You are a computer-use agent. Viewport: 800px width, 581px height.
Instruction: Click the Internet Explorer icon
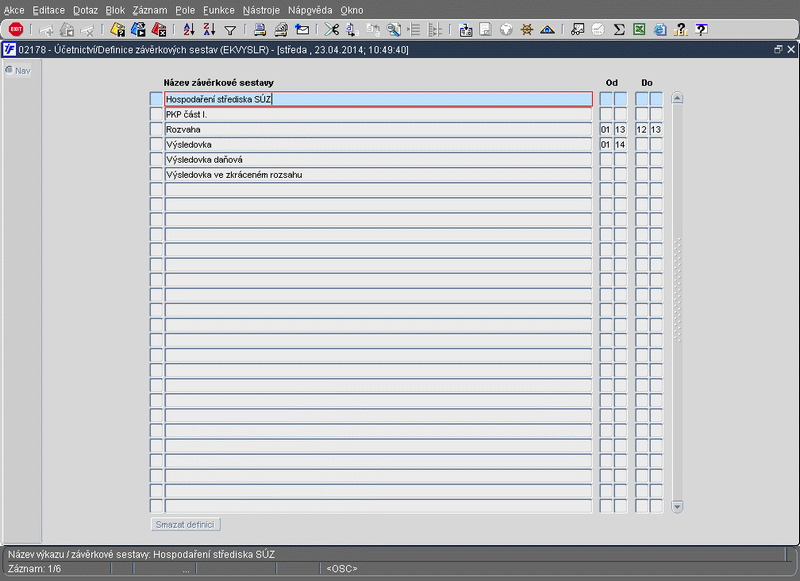point(660,30)
